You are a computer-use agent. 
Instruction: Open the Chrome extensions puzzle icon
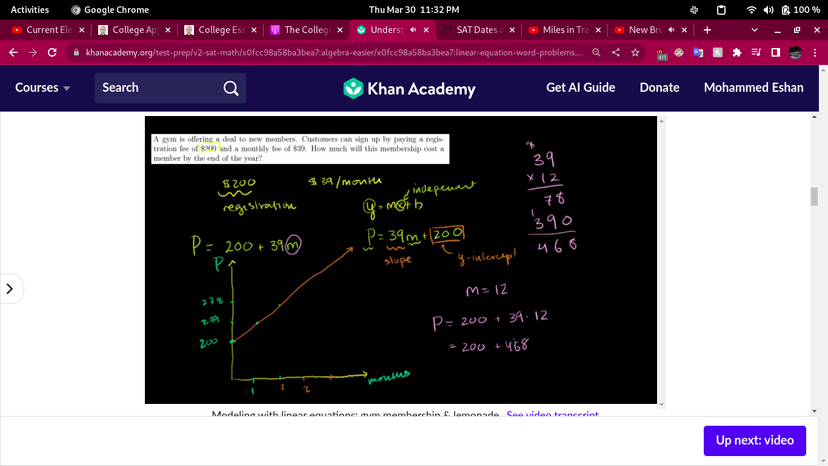(x=737, y=52)
